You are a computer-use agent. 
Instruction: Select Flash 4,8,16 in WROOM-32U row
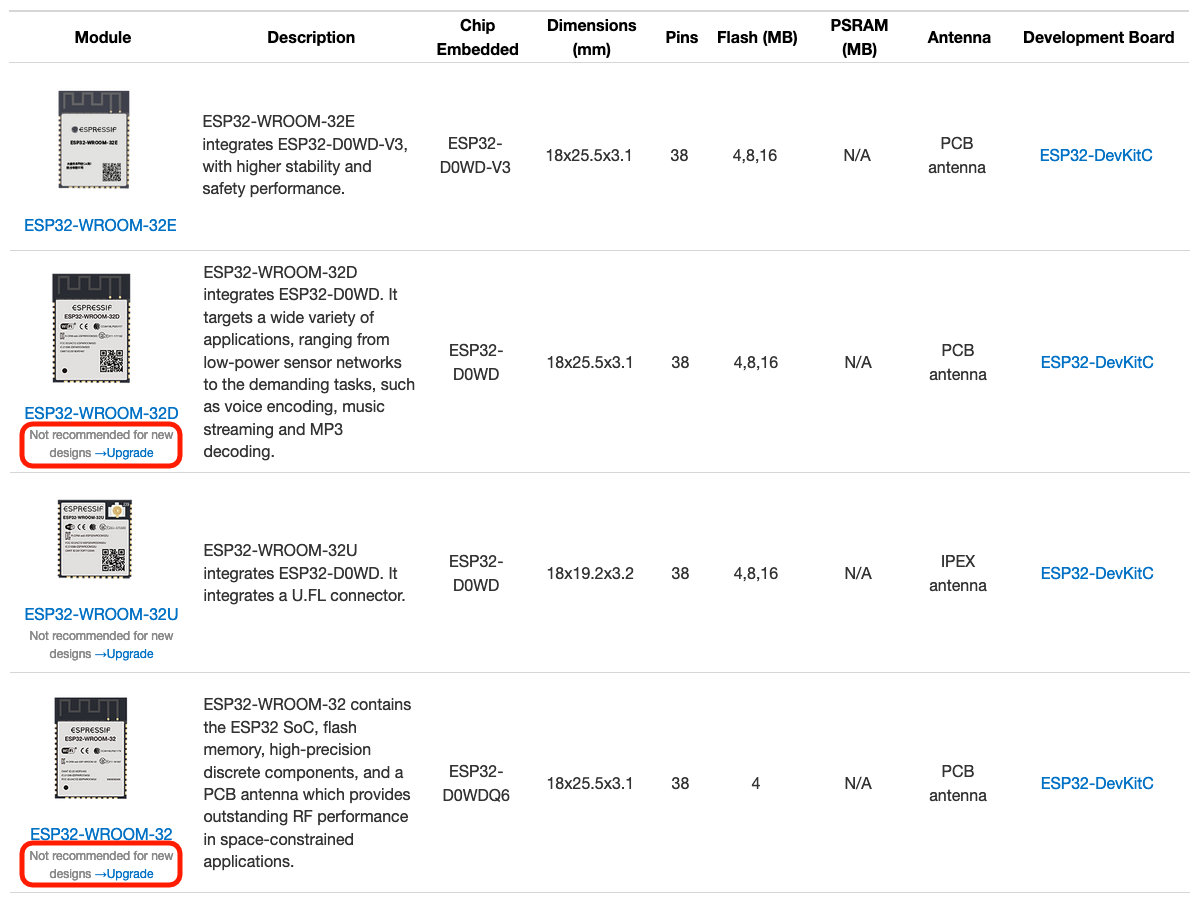coord(755,573)
